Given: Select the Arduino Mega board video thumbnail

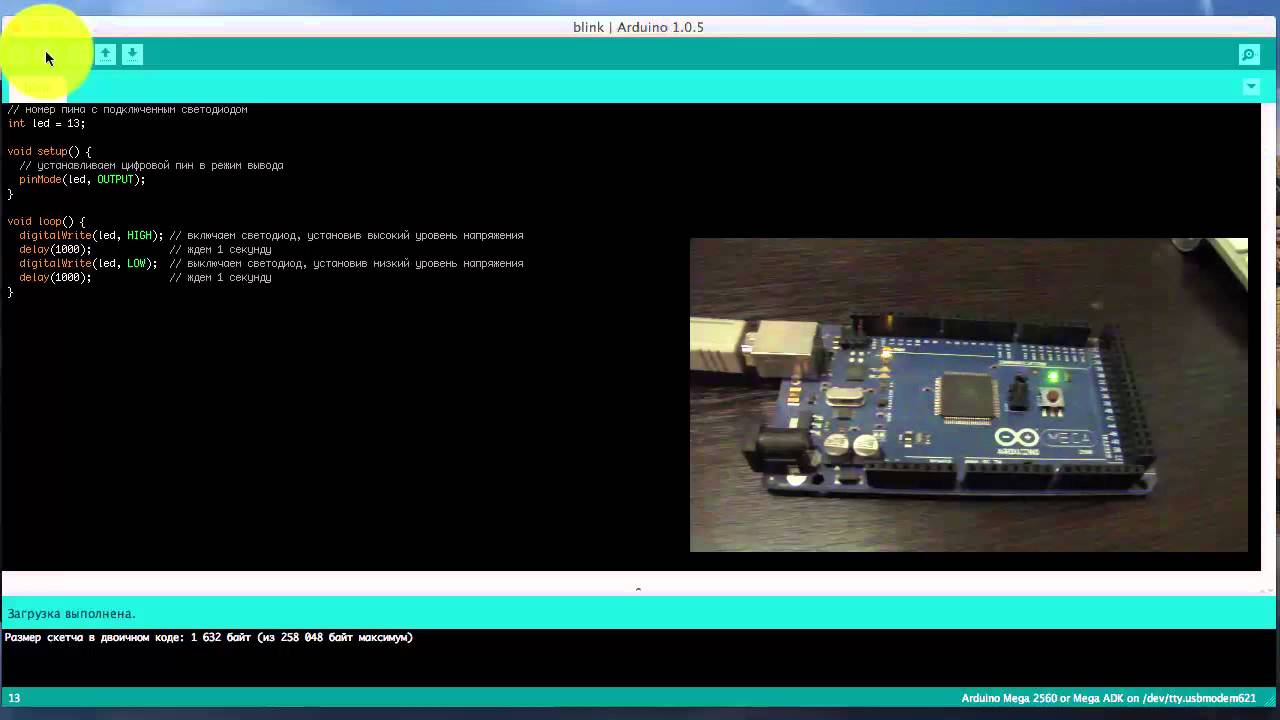Looking at the screenshot, I should tap(968, 395).
